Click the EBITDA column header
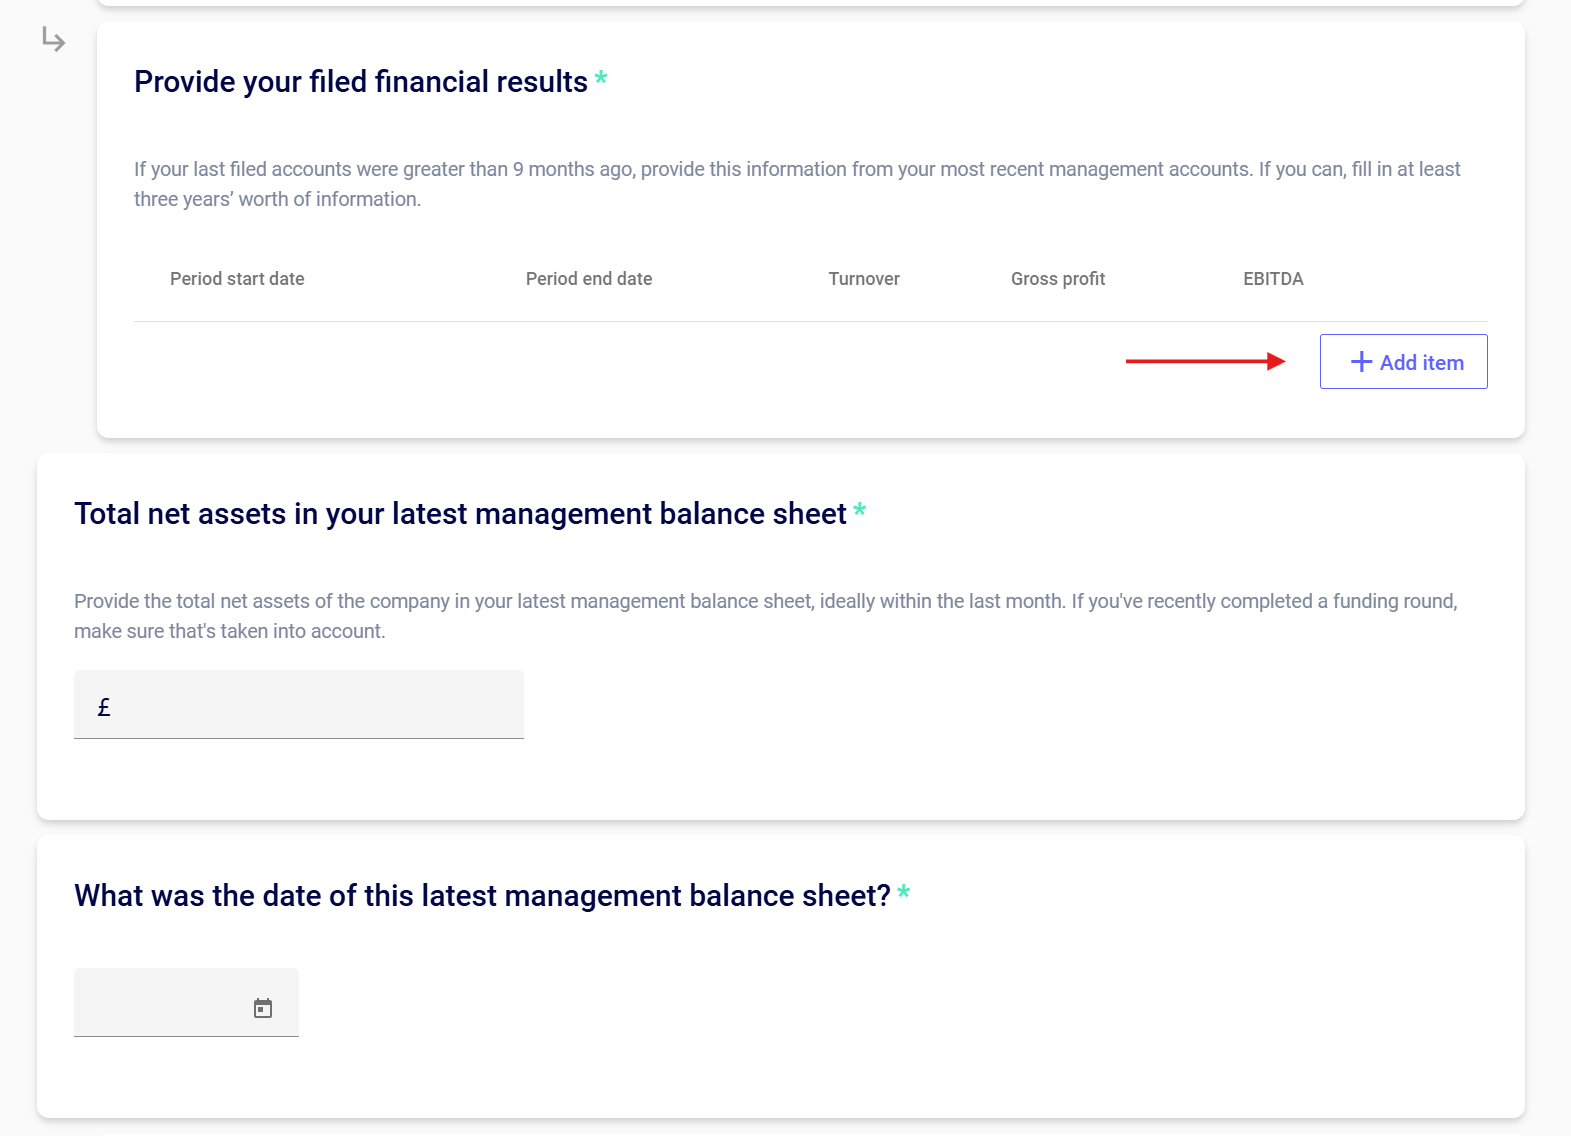1571x1136 pixels. (1273, 279)
